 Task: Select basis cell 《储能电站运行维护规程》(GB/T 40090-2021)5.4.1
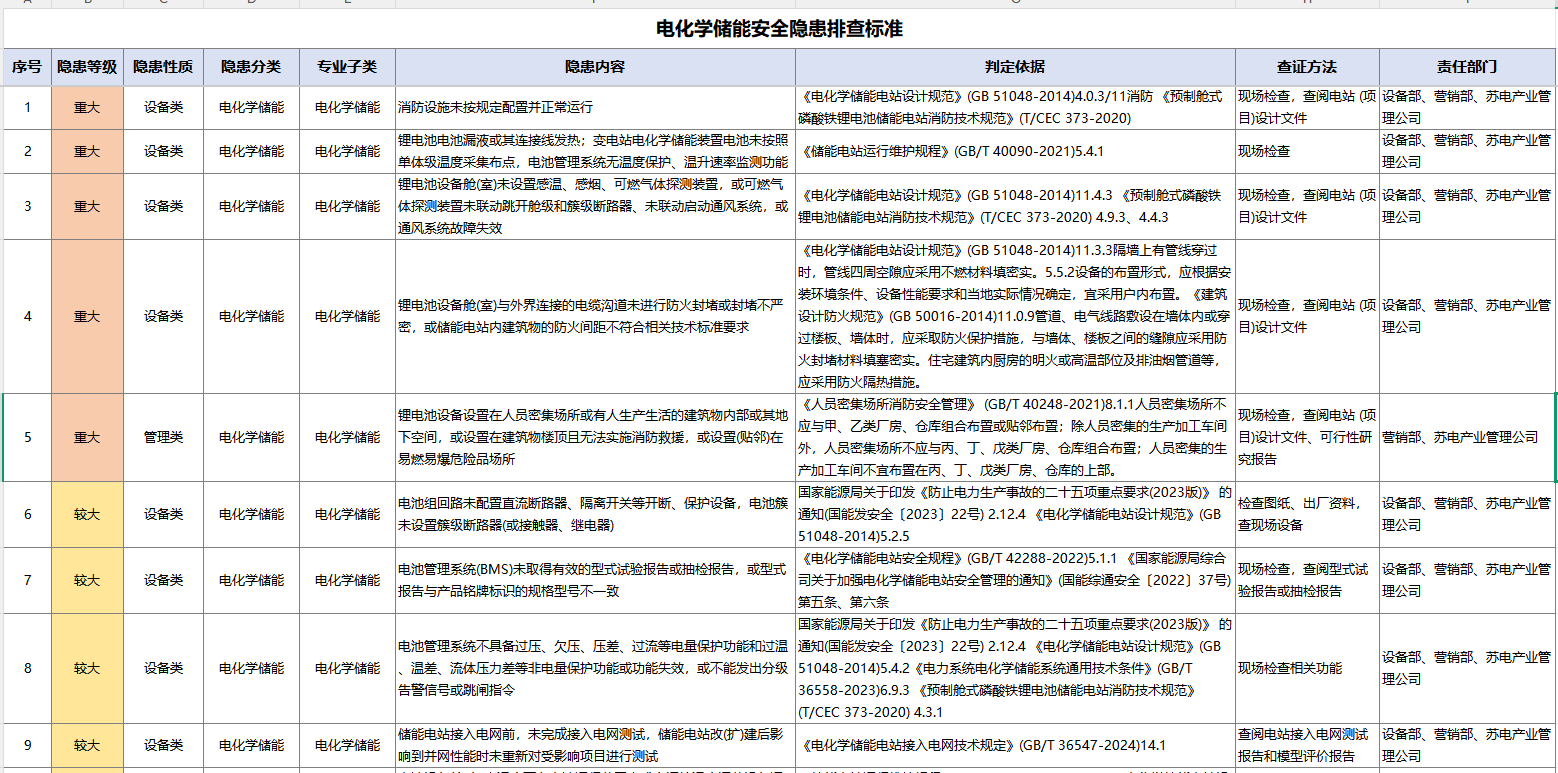(x=1015, y=151)
